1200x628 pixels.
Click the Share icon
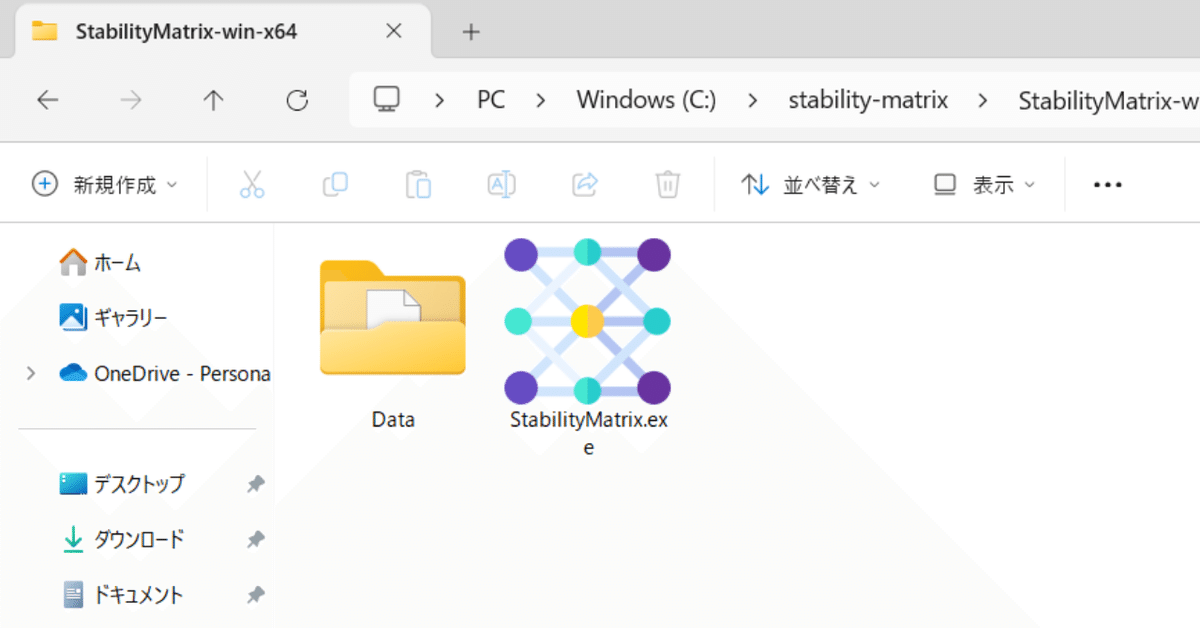tap(584, 183)
